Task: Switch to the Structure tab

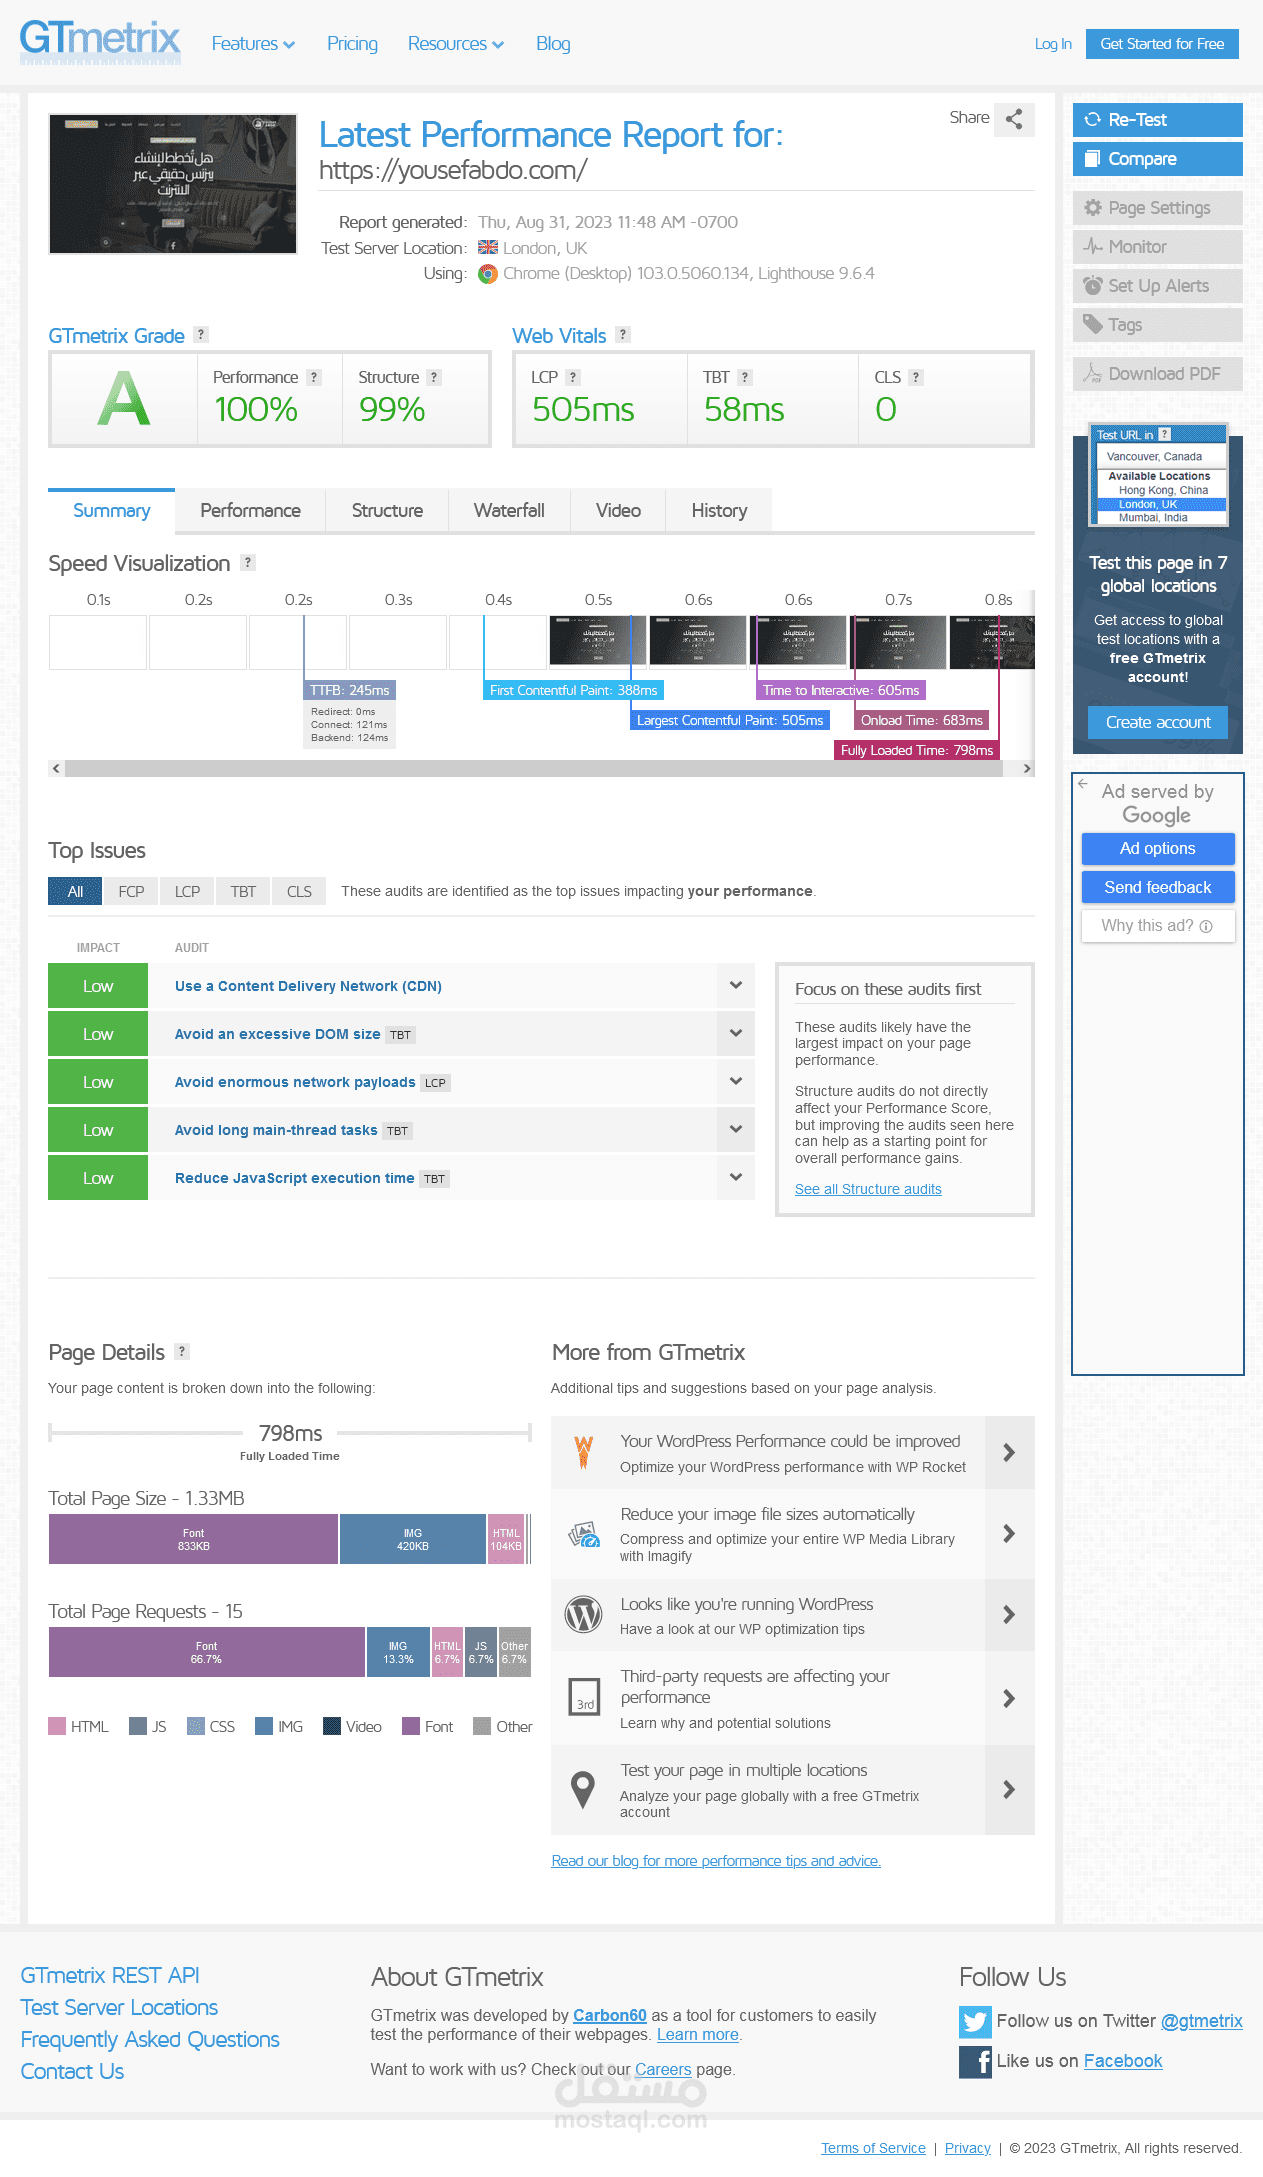Action: pyautogui.click(x=387, y=510)
